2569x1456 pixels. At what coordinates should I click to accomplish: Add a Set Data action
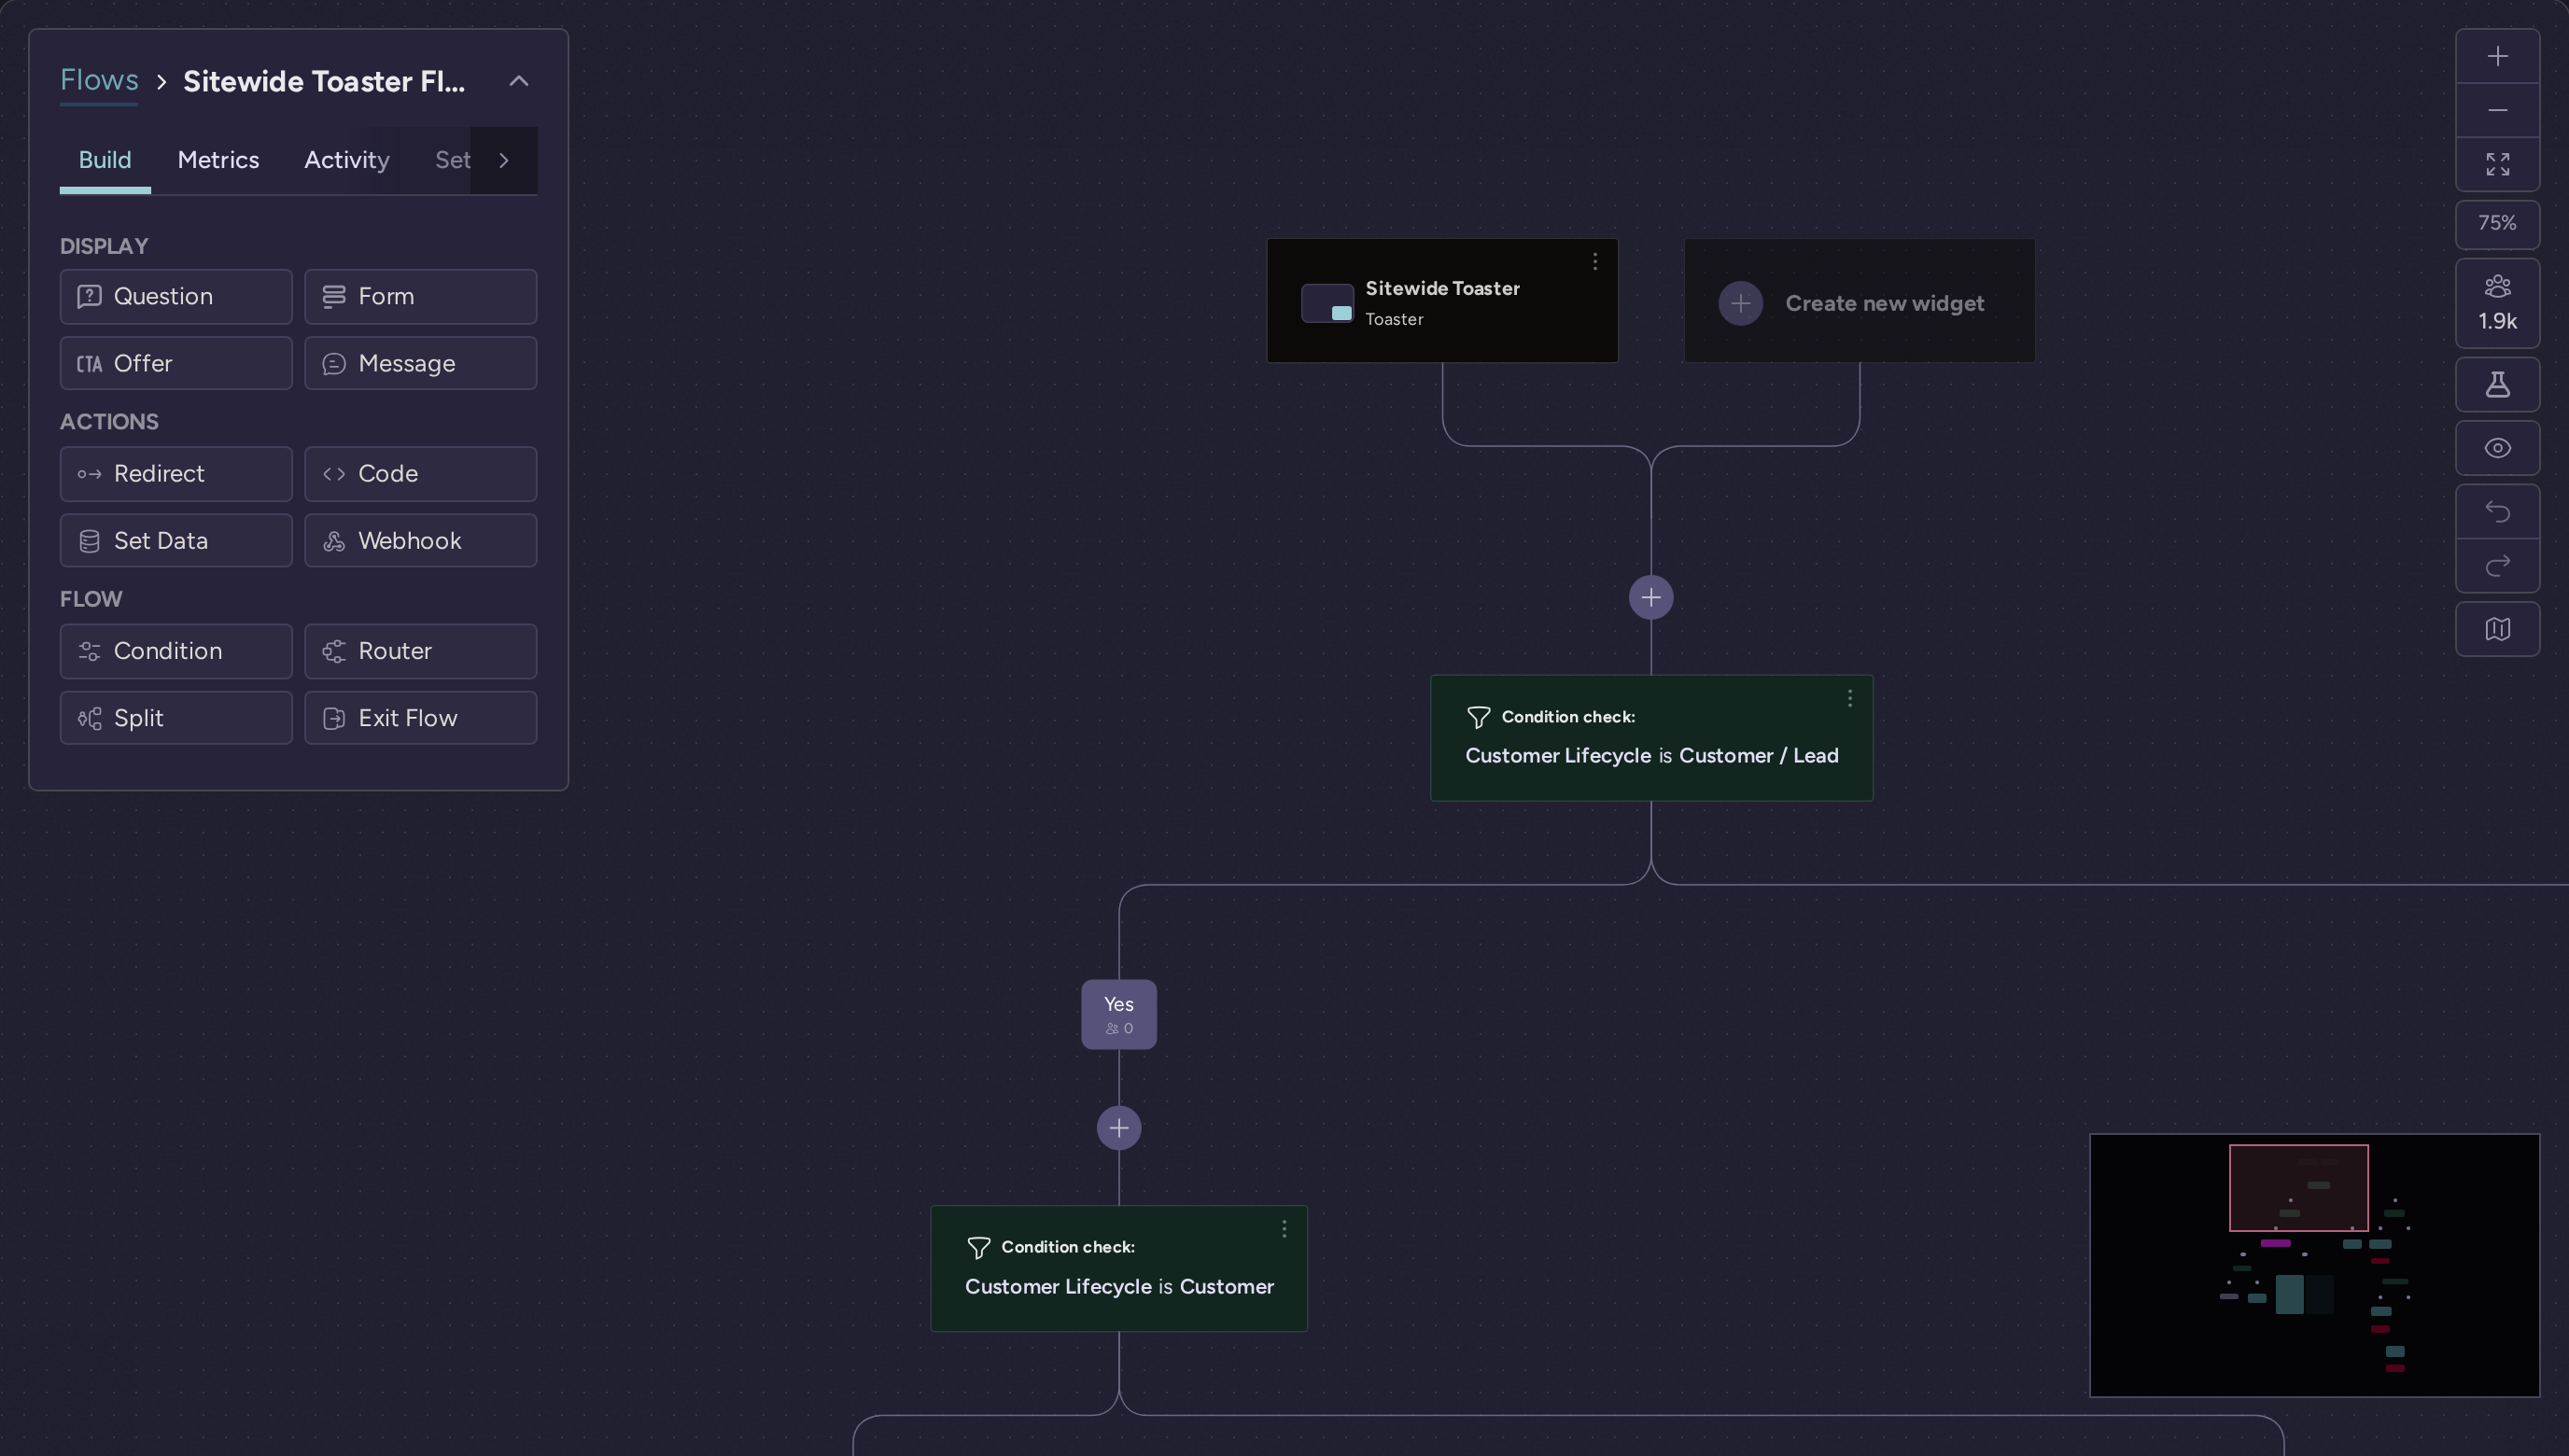(176, 541)
